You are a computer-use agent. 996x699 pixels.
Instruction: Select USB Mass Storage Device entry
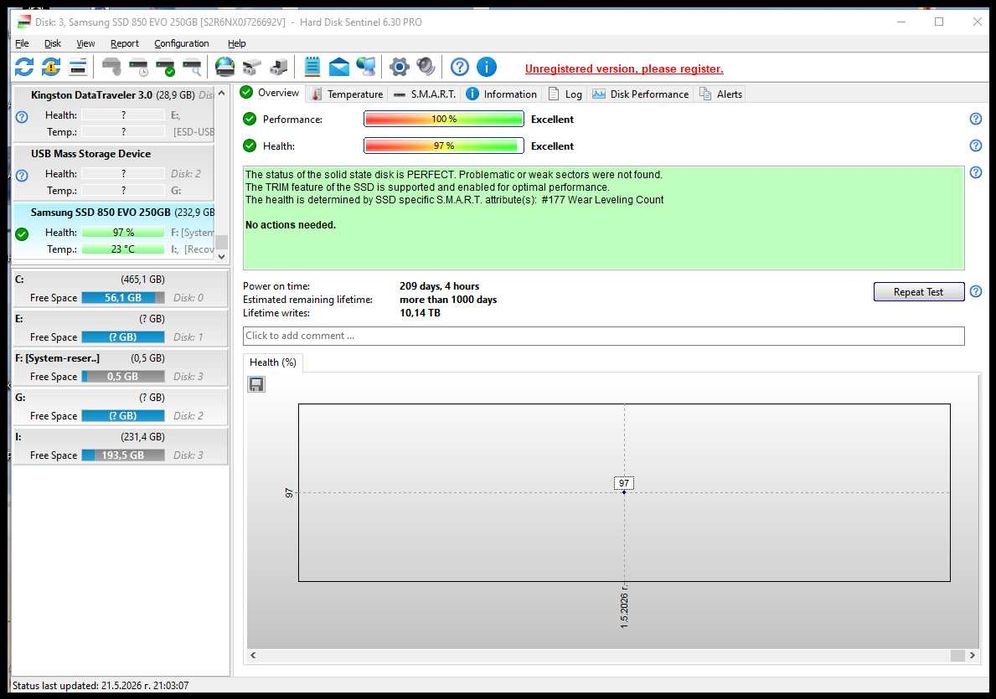tap(114, 172)
